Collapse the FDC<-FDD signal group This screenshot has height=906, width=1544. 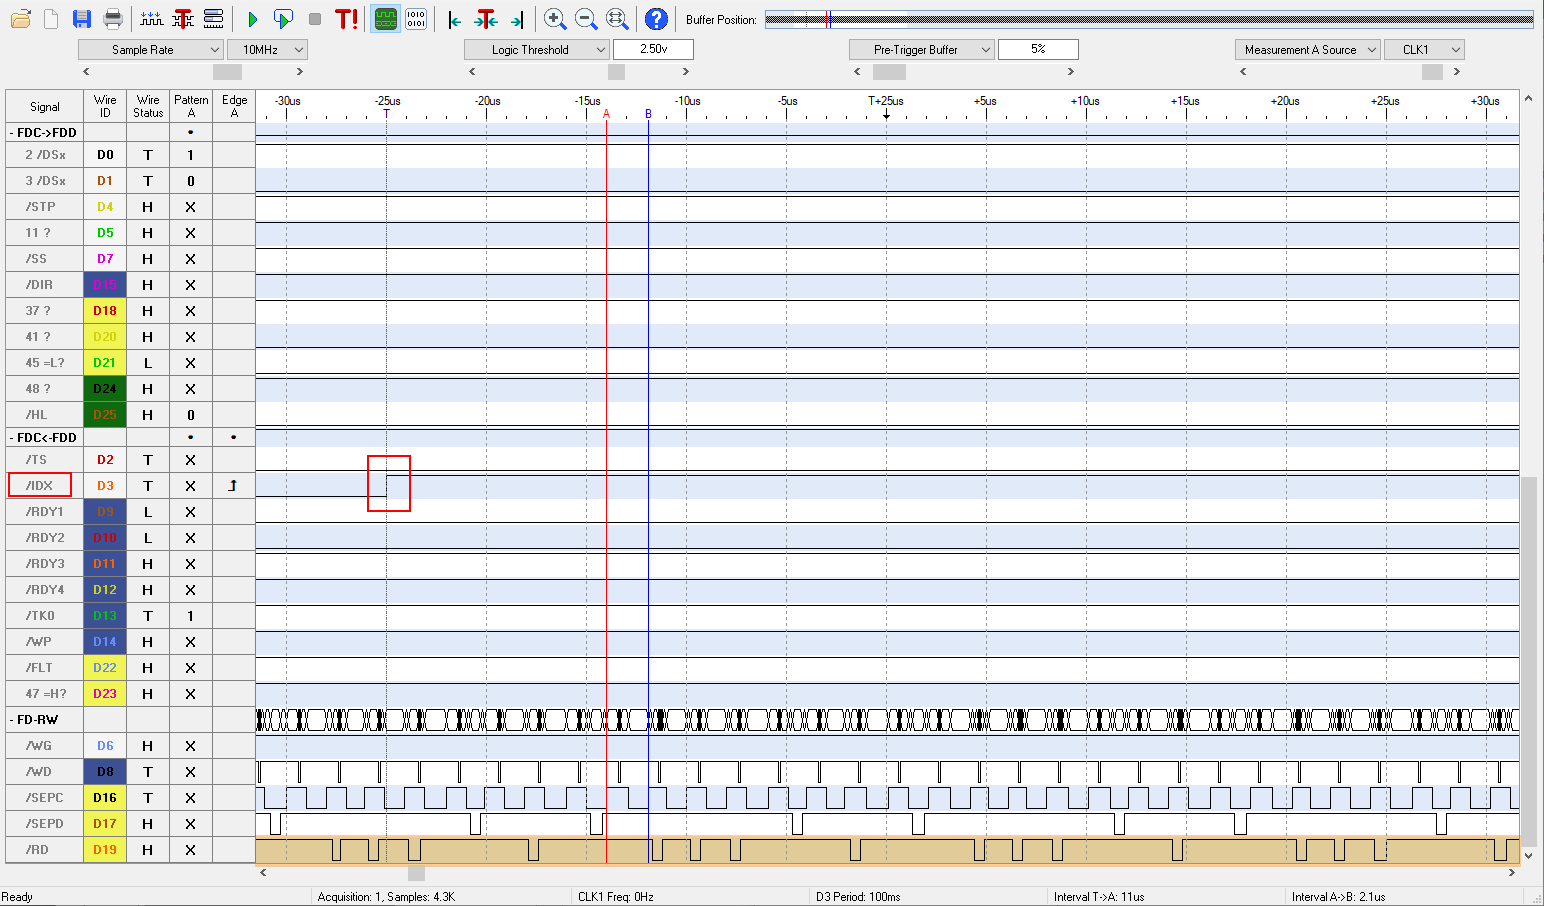[12, 437]
